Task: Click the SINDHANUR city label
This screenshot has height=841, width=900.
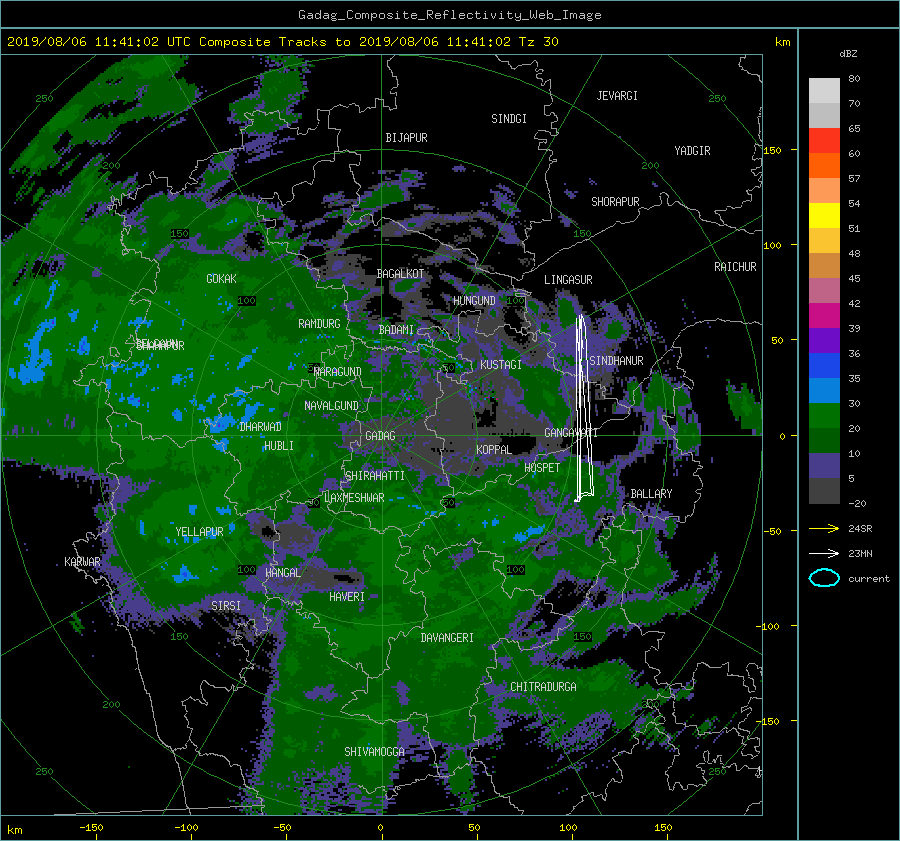Action: pos(616,361)
